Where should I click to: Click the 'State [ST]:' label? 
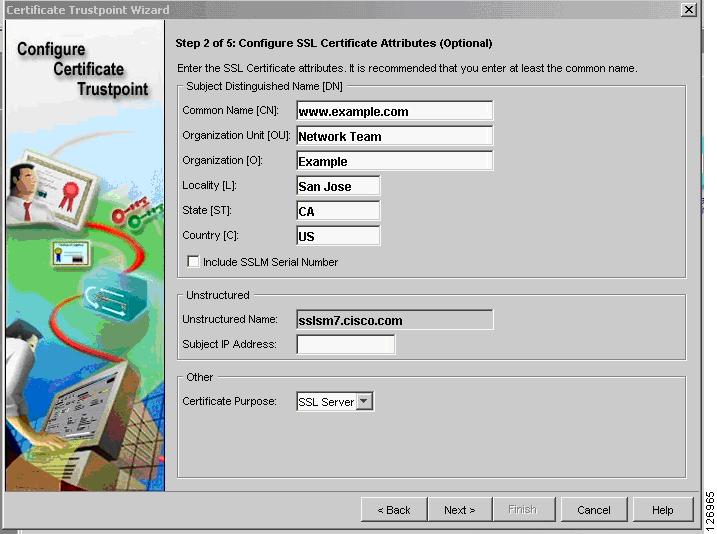tap(207, 210)
